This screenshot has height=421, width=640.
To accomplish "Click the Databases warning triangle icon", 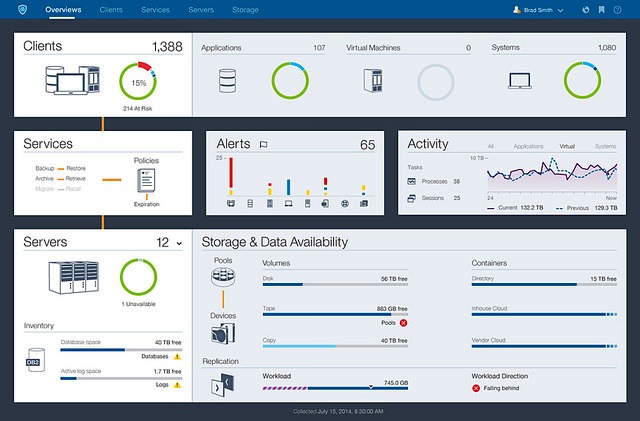I will [x=177, y=356].
